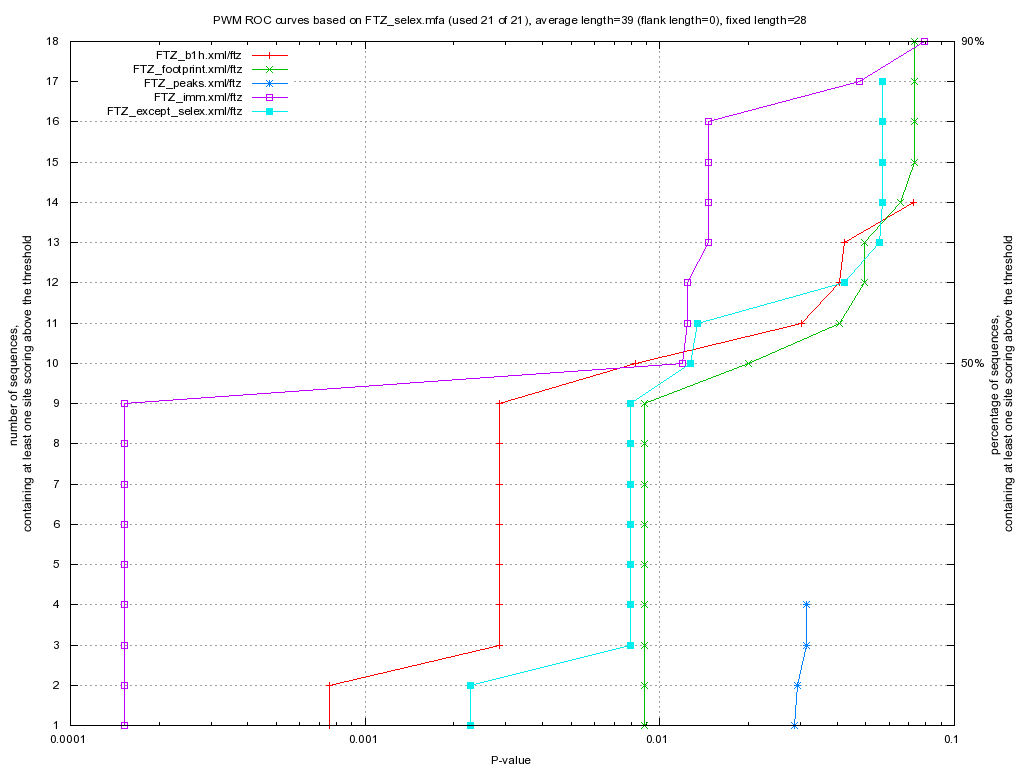This screenshot has height=768, width=1024.
Task: Click the FTZ_except_selex.xml/ftz legend label
Action: click(174, 111)
